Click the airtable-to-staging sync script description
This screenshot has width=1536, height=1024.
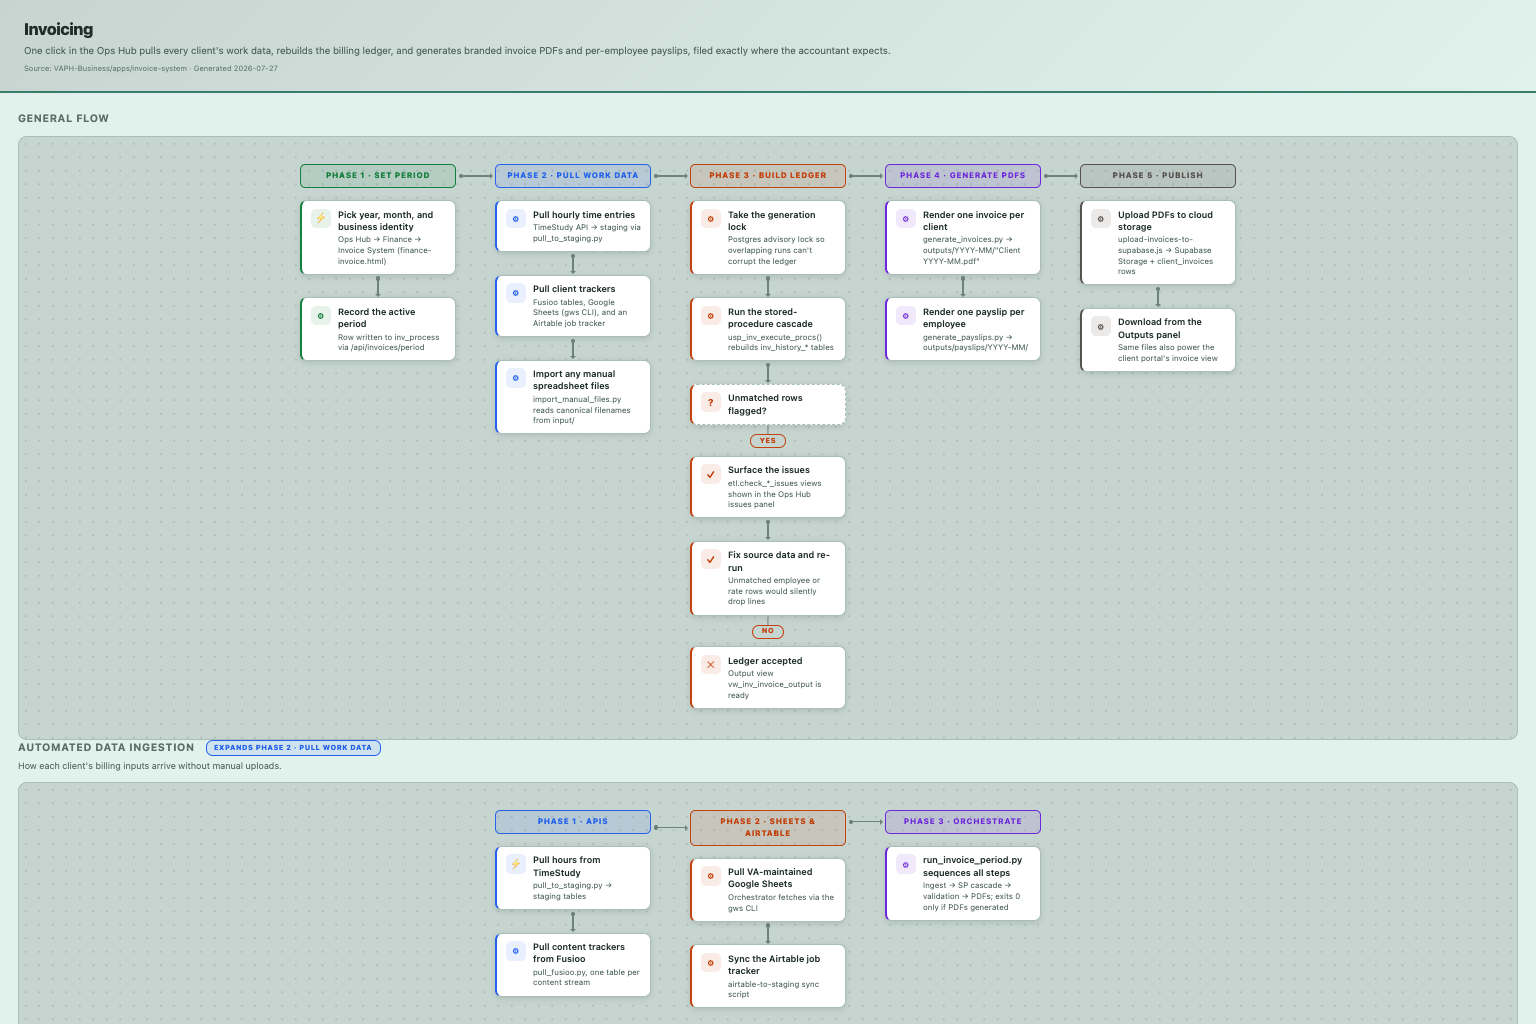pos(773,989)
